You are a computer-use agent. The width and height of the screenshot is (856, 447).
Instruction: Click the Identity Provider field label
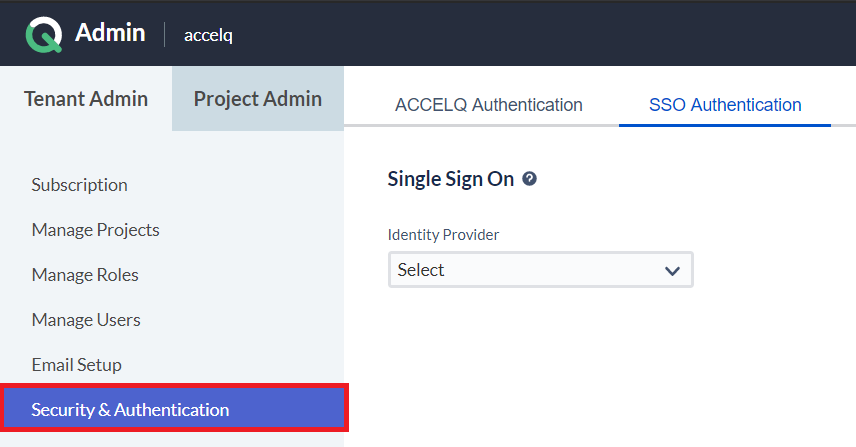point(443,235)
